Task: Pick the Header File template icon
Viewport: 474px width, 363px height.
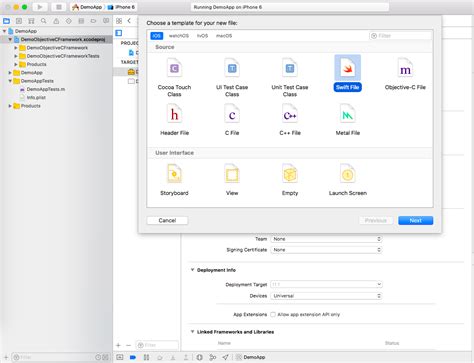Action: pos(174,114)
